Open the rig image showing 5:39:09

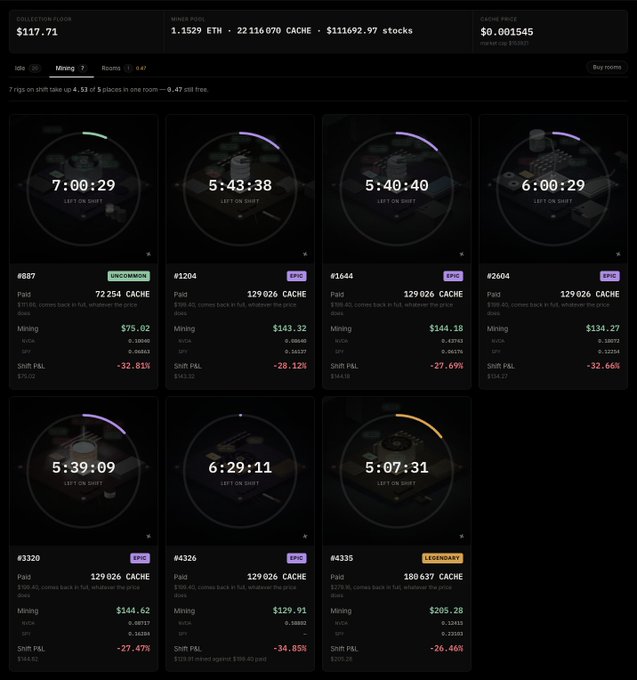coord(83,471)
